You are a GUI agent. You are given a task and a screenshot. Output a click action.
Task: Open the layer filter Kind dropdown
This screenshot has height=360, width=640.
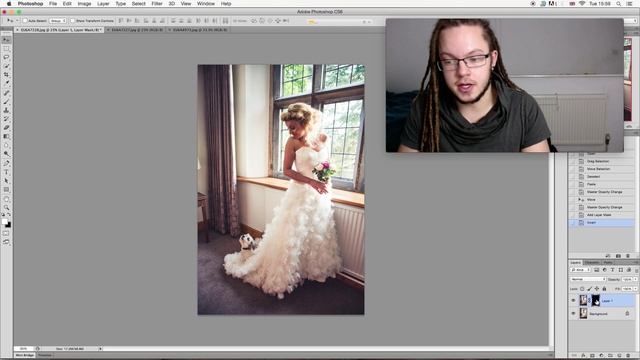click(x=580, y=270)
